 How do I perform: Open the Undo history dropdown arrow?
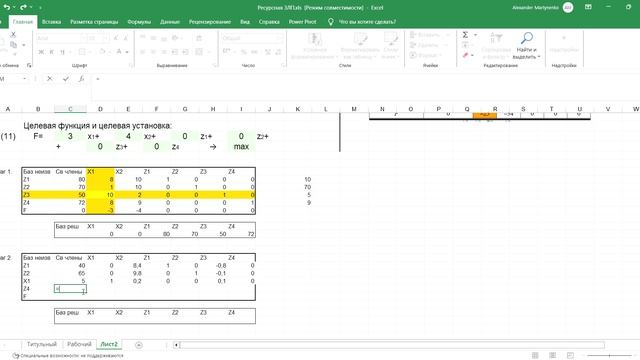pyautogui.click(x=14, y=8)
